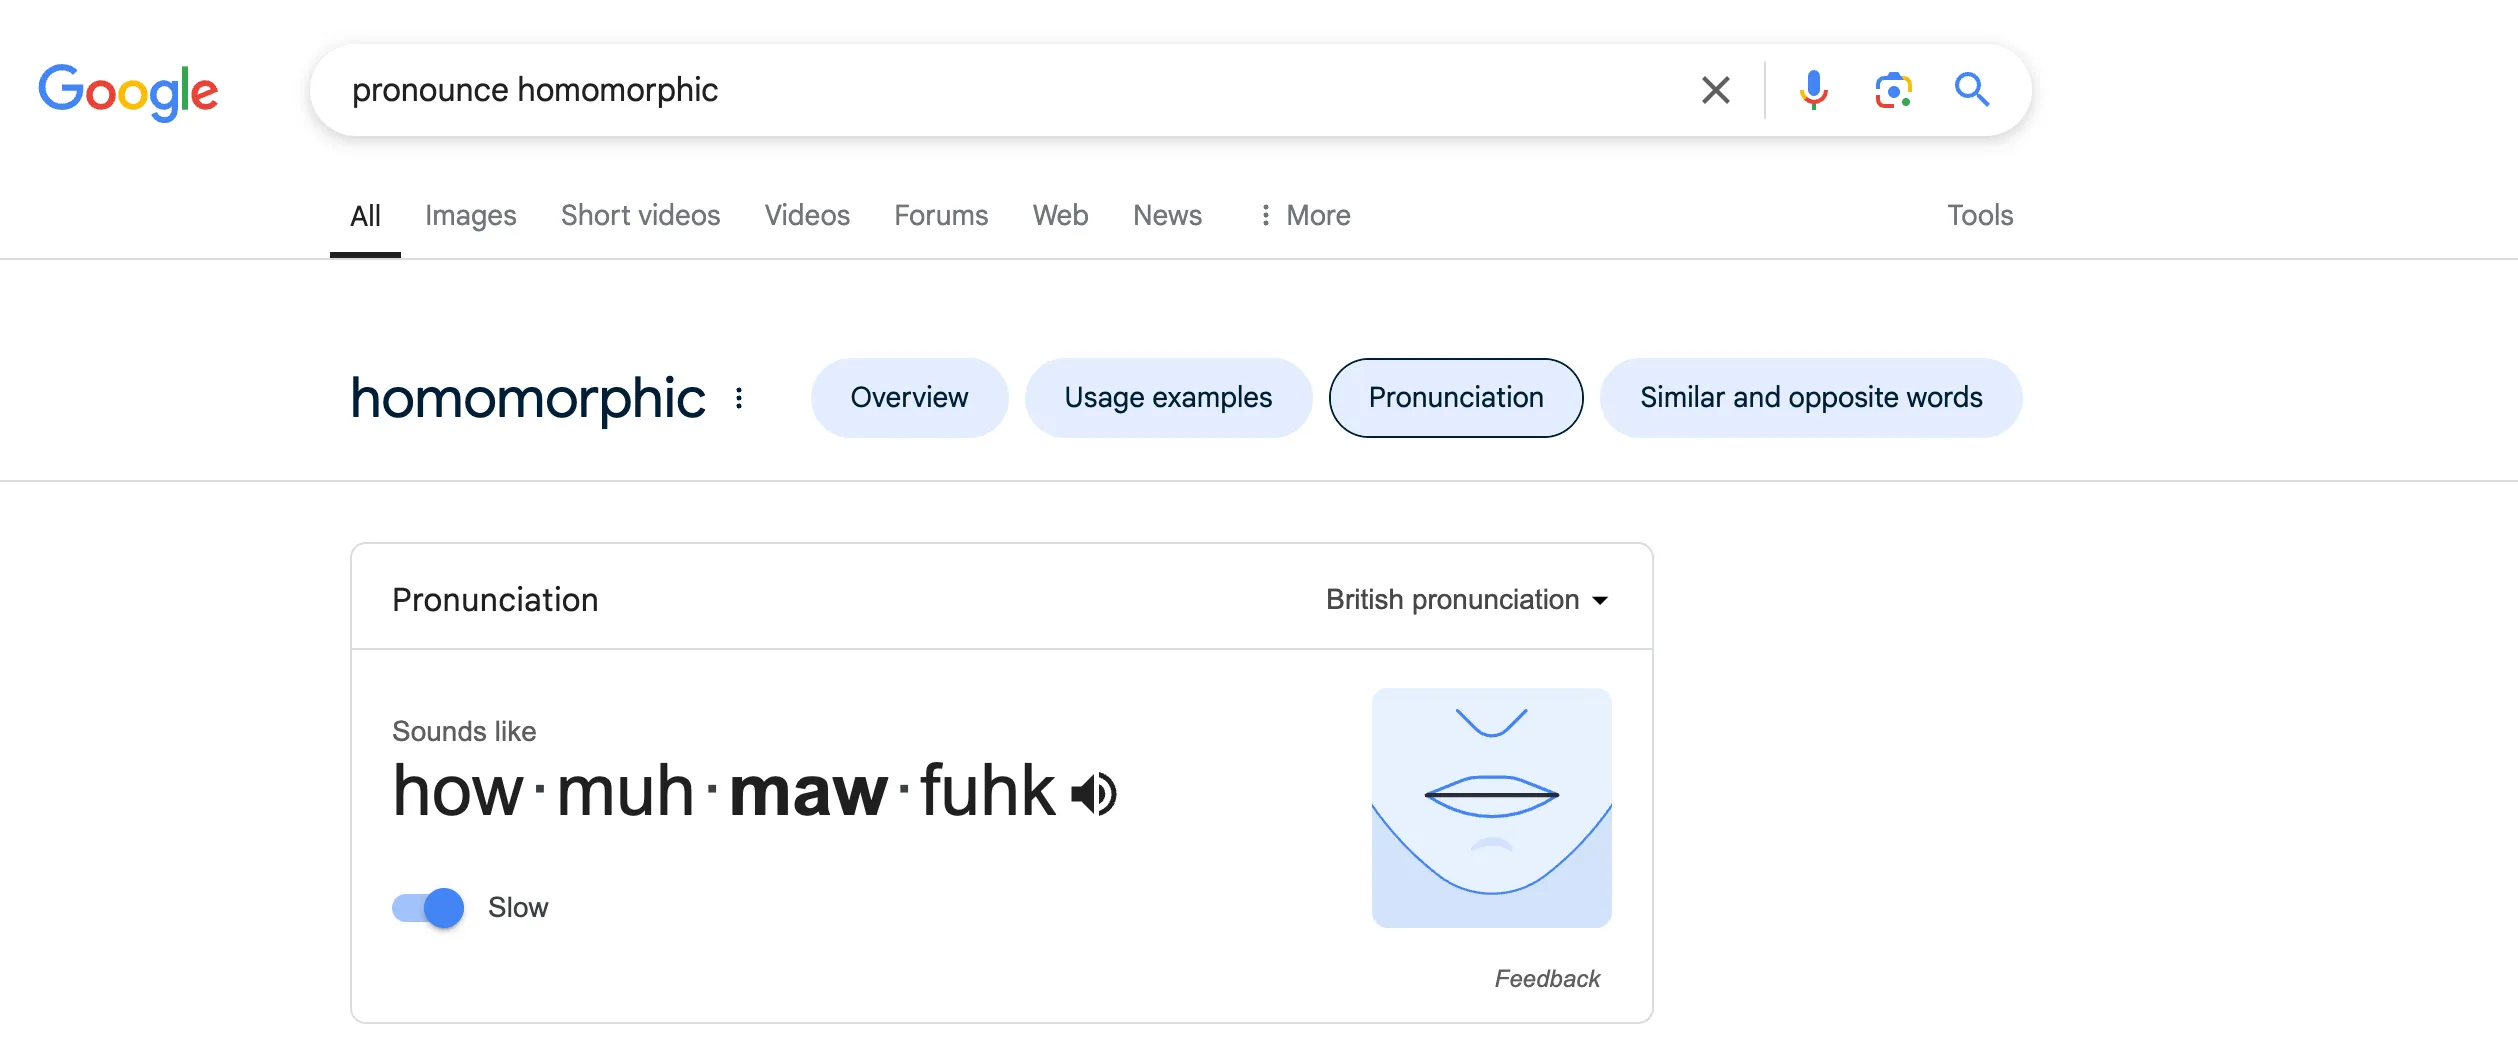Click the Feedback link

click(x=1547, y=978)
